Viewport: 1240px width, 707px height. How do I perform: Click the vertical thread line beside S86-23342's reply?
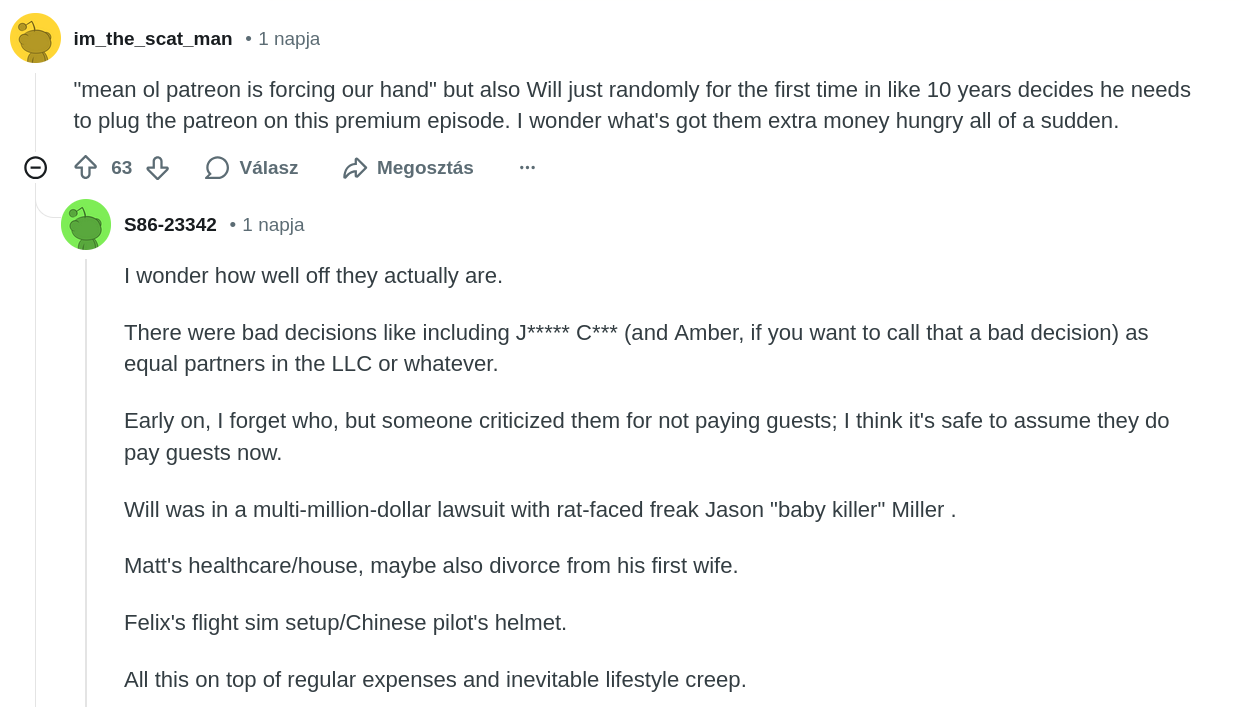tap(86, 480)
